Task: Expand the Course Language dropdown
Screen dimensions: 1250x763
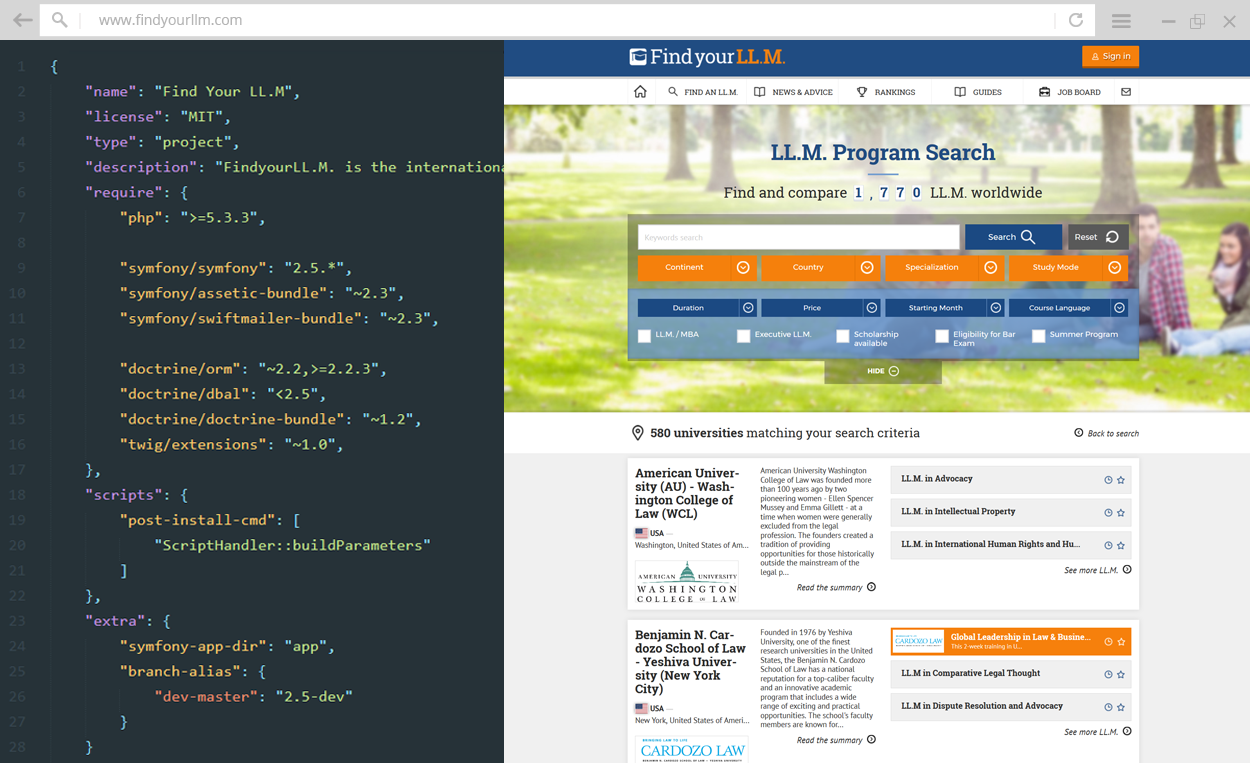Action: pyautogui.click(x=1067, y=308)
